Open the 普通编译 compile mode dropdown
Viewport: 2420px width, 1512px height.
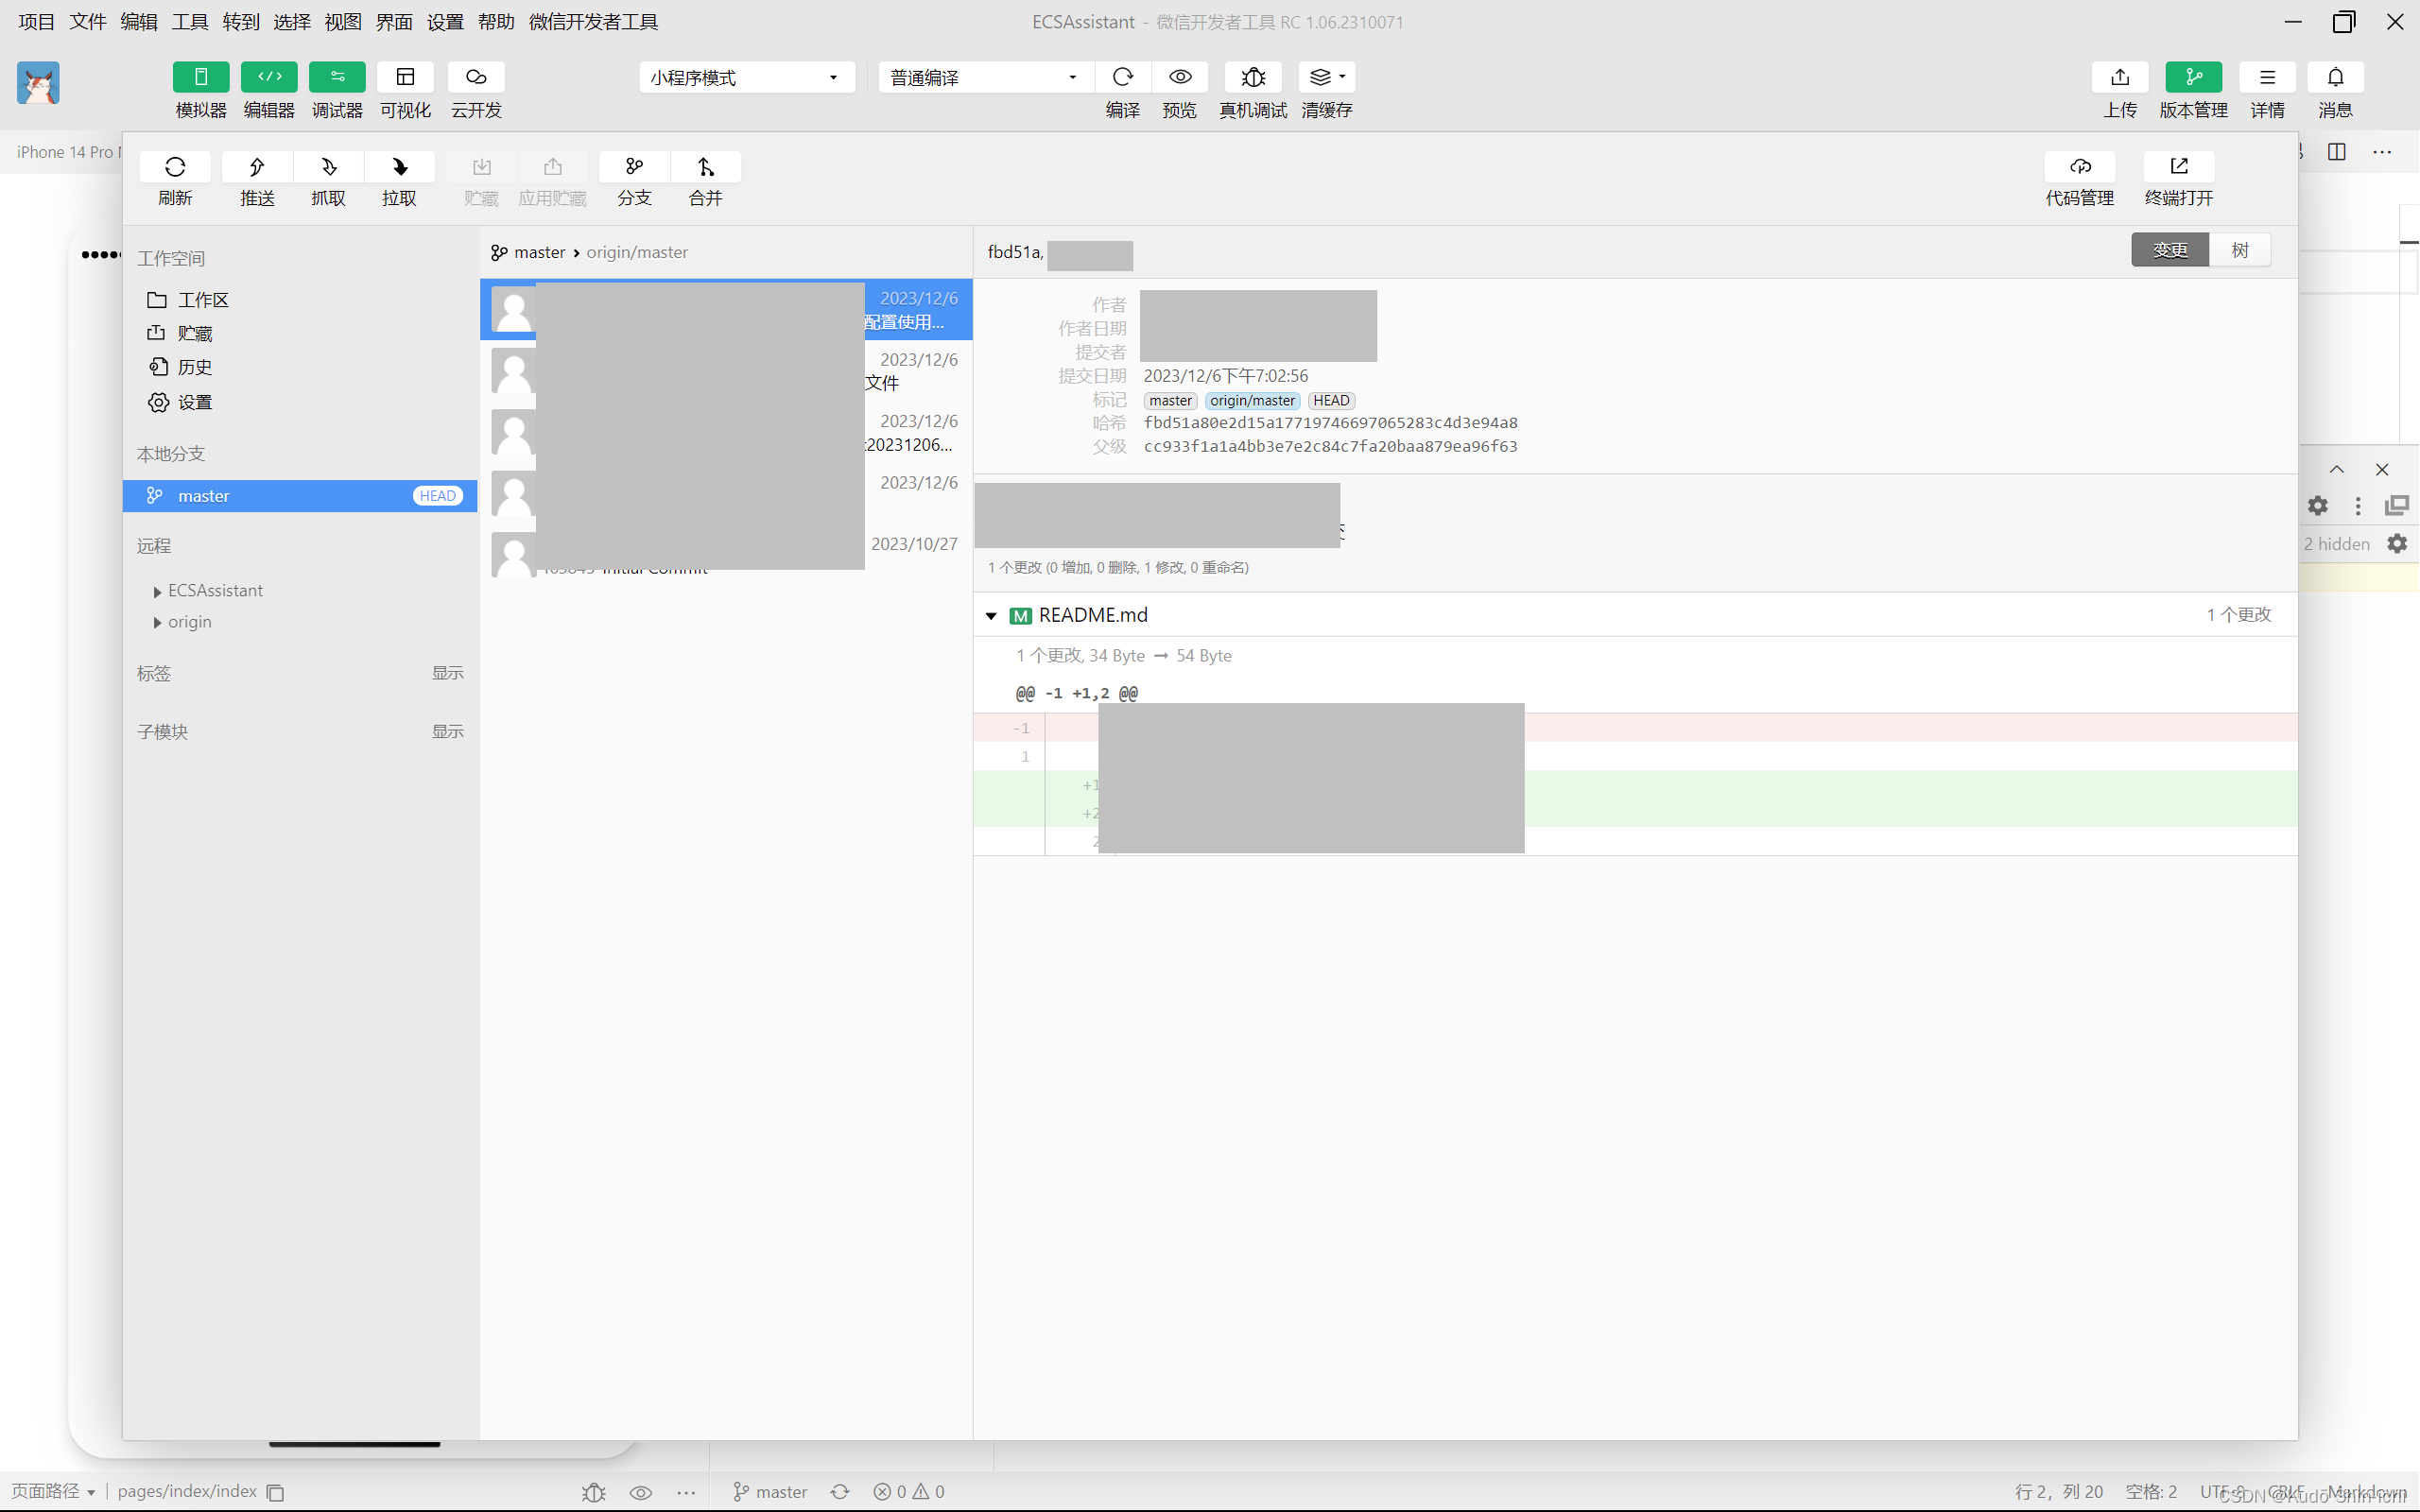tap(986, 77)
